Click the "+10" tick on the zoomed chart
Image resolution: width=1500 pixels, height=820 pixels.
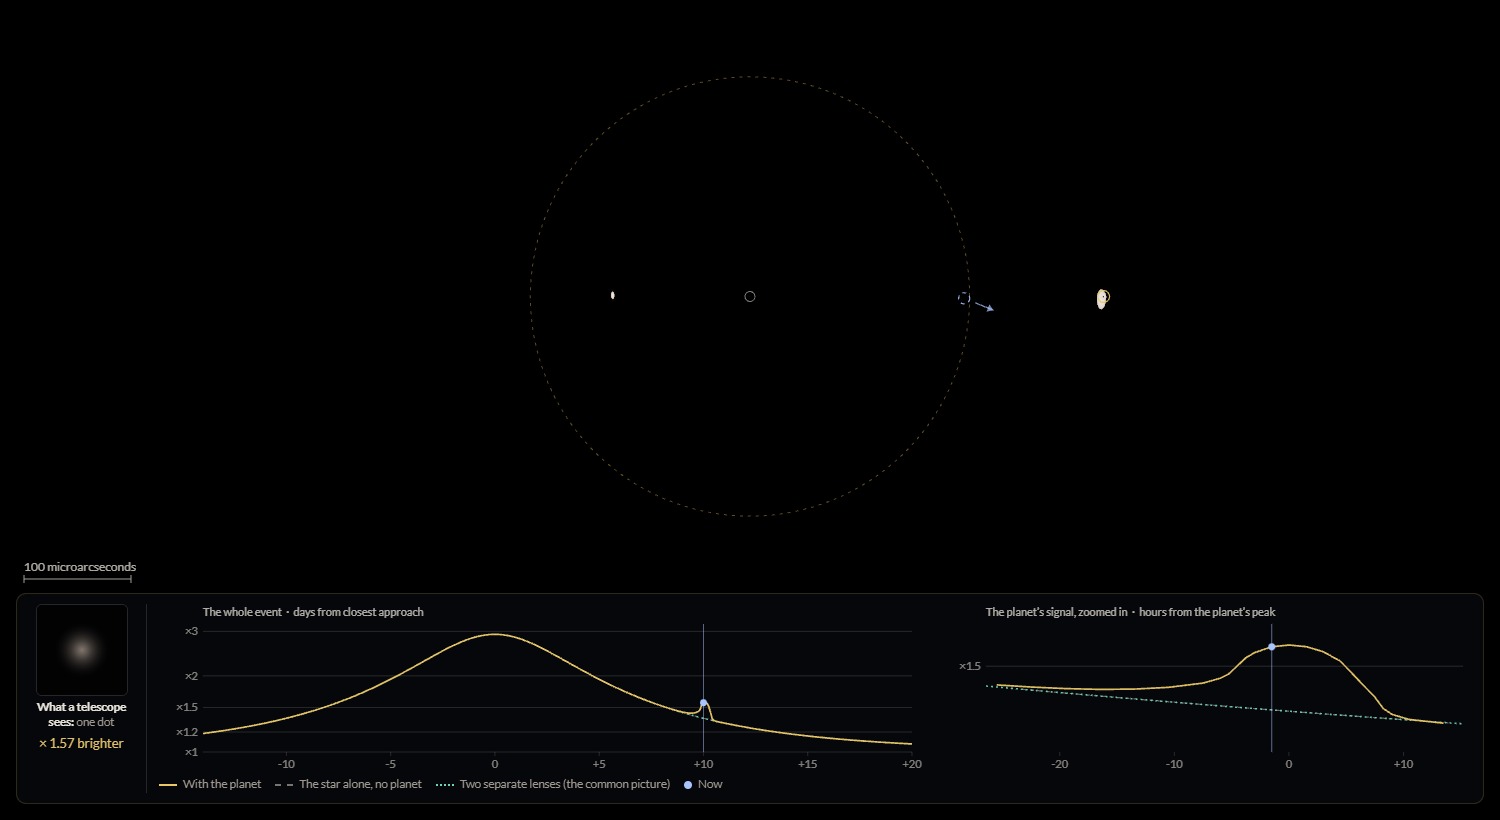click(x=1403, y=764)
